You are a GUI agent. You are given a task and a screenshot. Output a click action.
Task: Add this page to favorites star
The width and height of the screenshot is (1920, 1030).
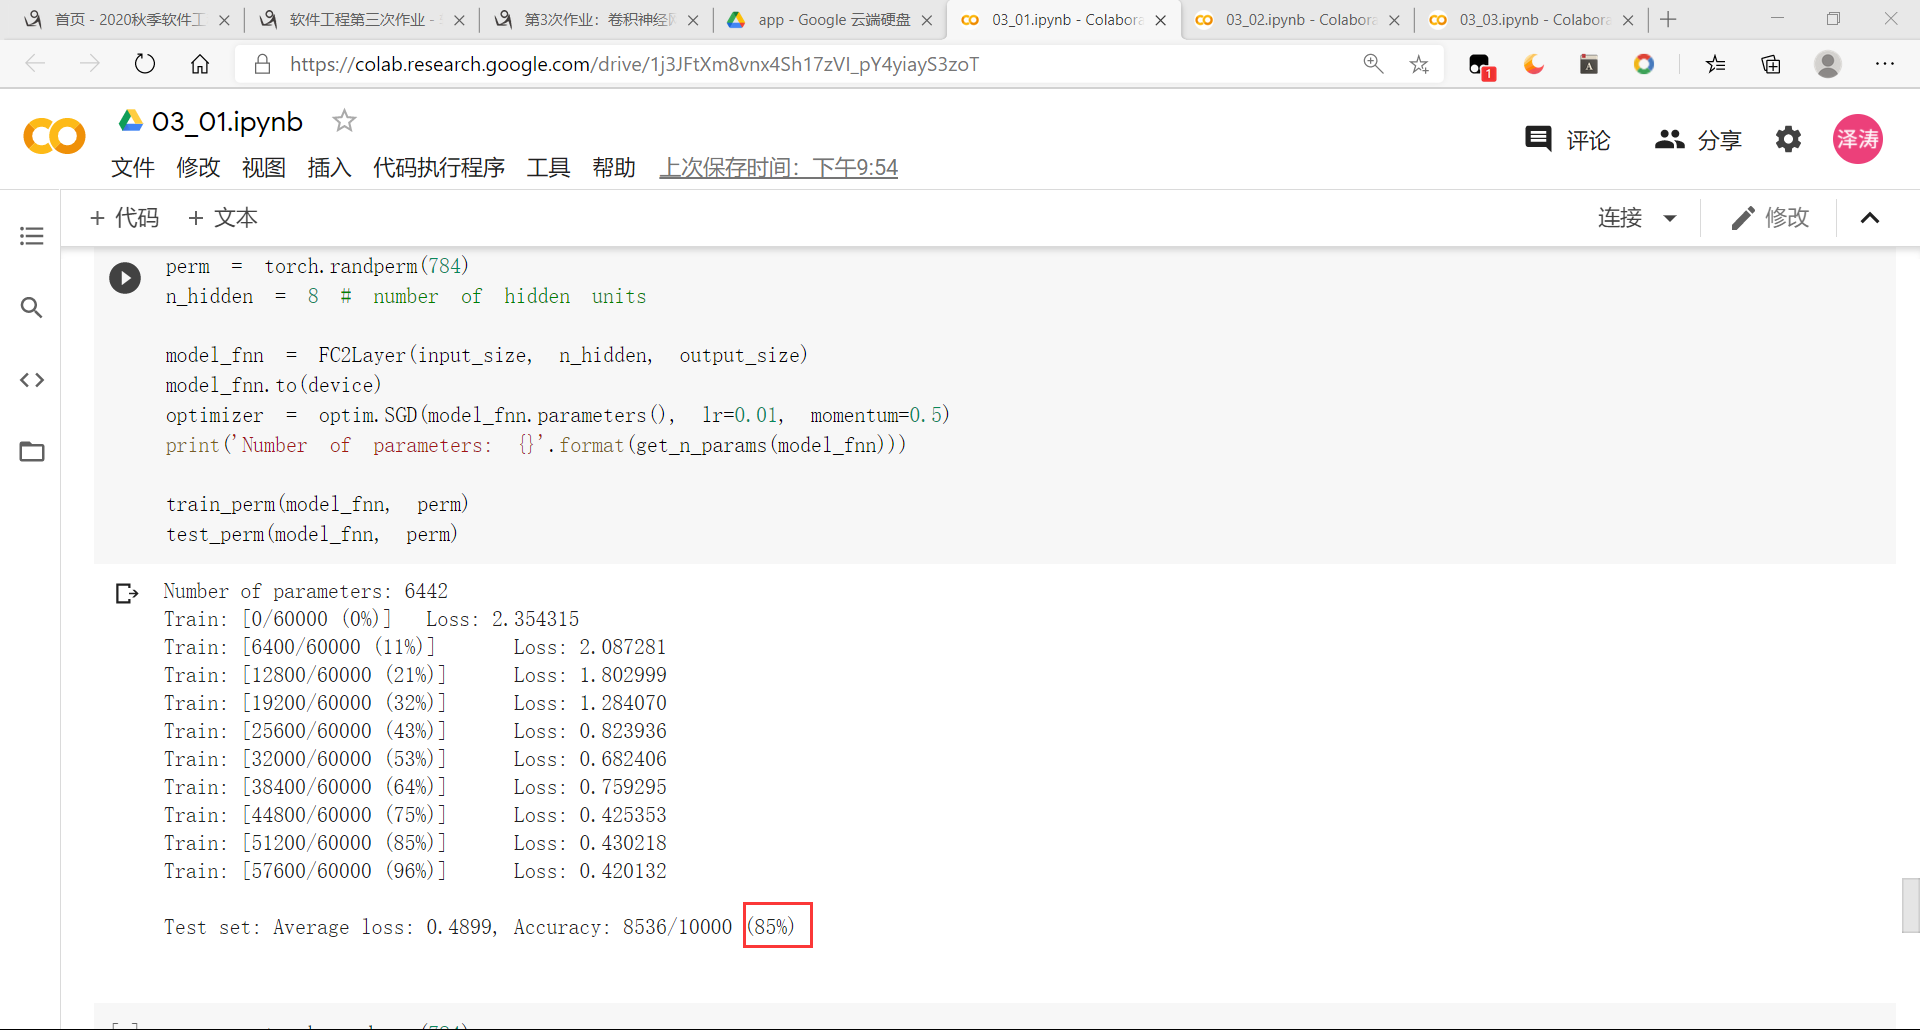(1419, 64)
